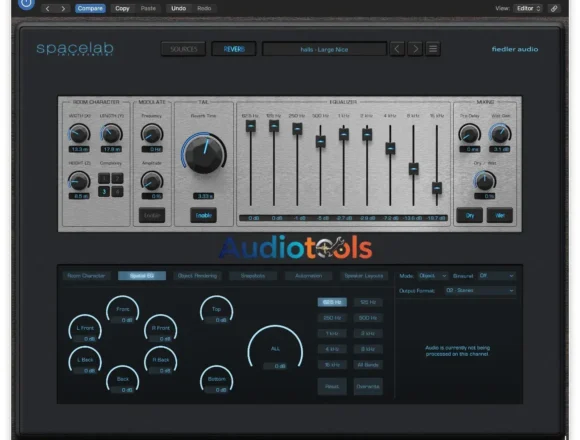Image resolution: width=580 pixels, height=440 pixels.
Task: Toggle the Compare button
Action: coord(90,9)
